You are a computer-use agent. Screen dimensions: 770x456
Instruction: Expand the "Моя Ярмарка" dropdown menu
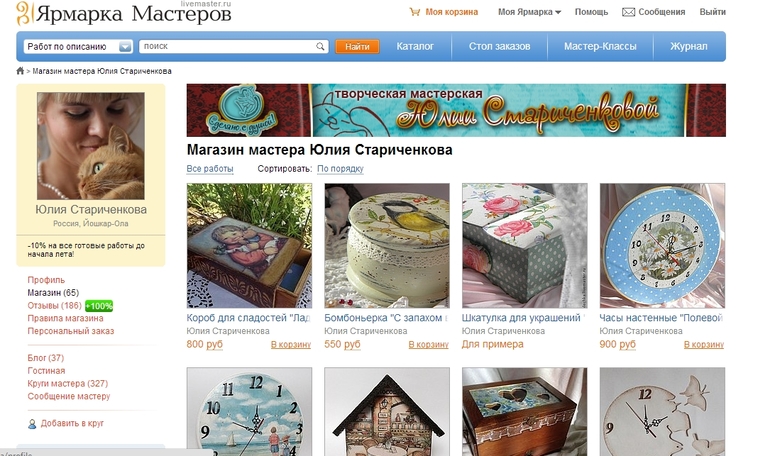(x=529, y=12)
